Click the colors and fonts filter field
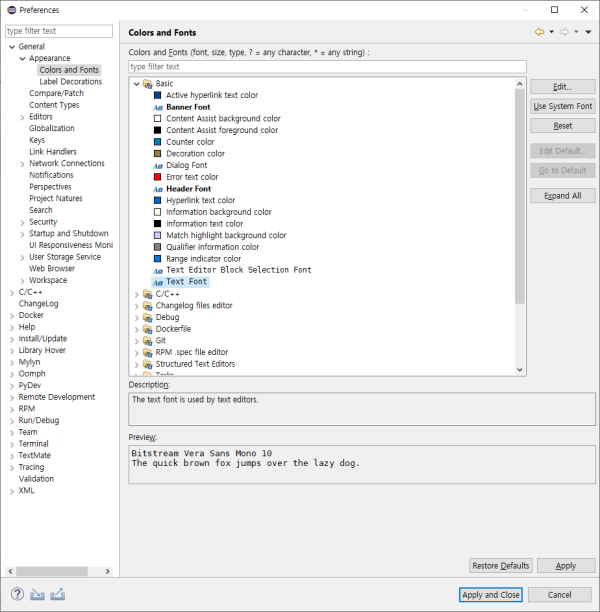 (327, 67)
